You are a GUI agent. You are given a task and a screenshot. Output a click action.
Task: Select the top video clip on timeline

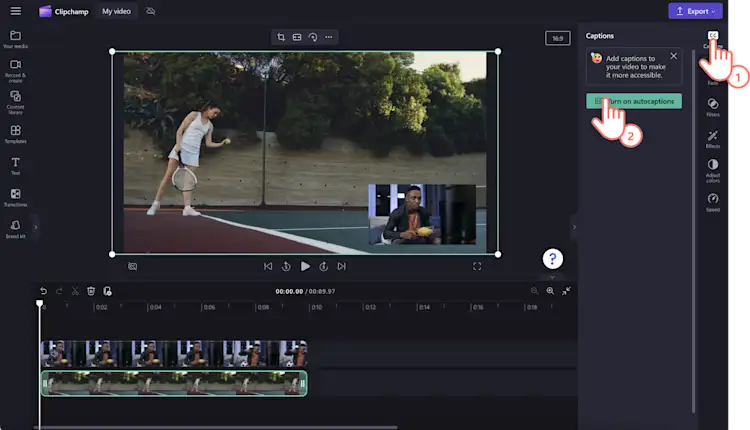click(x=173, y=353)
